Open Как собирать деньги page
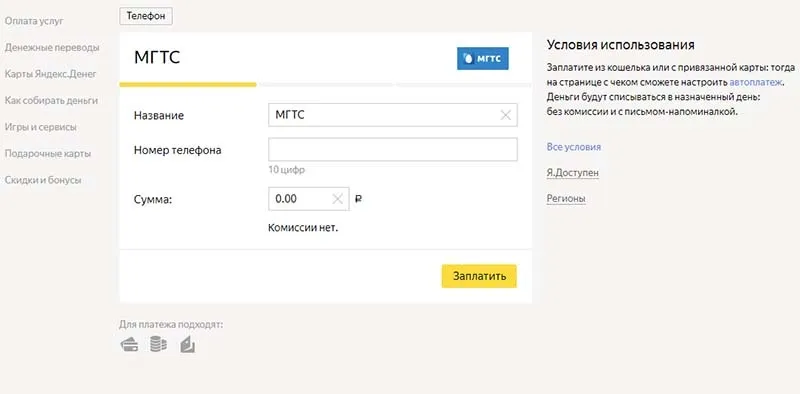Image resolution: width=800 pixels, height=394 pixels. 51,101
